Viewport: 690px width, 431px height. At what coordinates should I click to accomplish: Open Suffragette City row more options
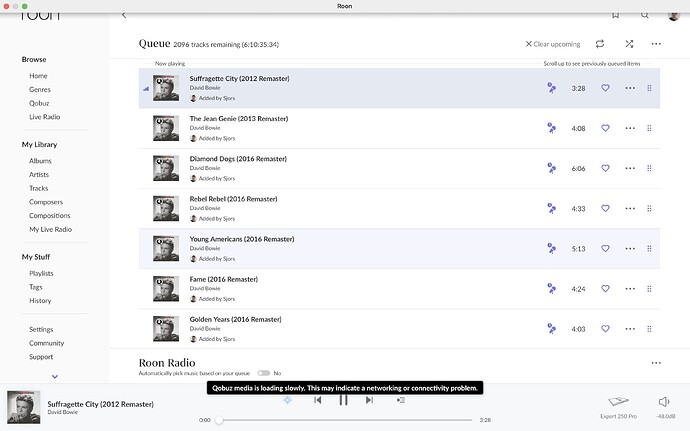(630, 88)
